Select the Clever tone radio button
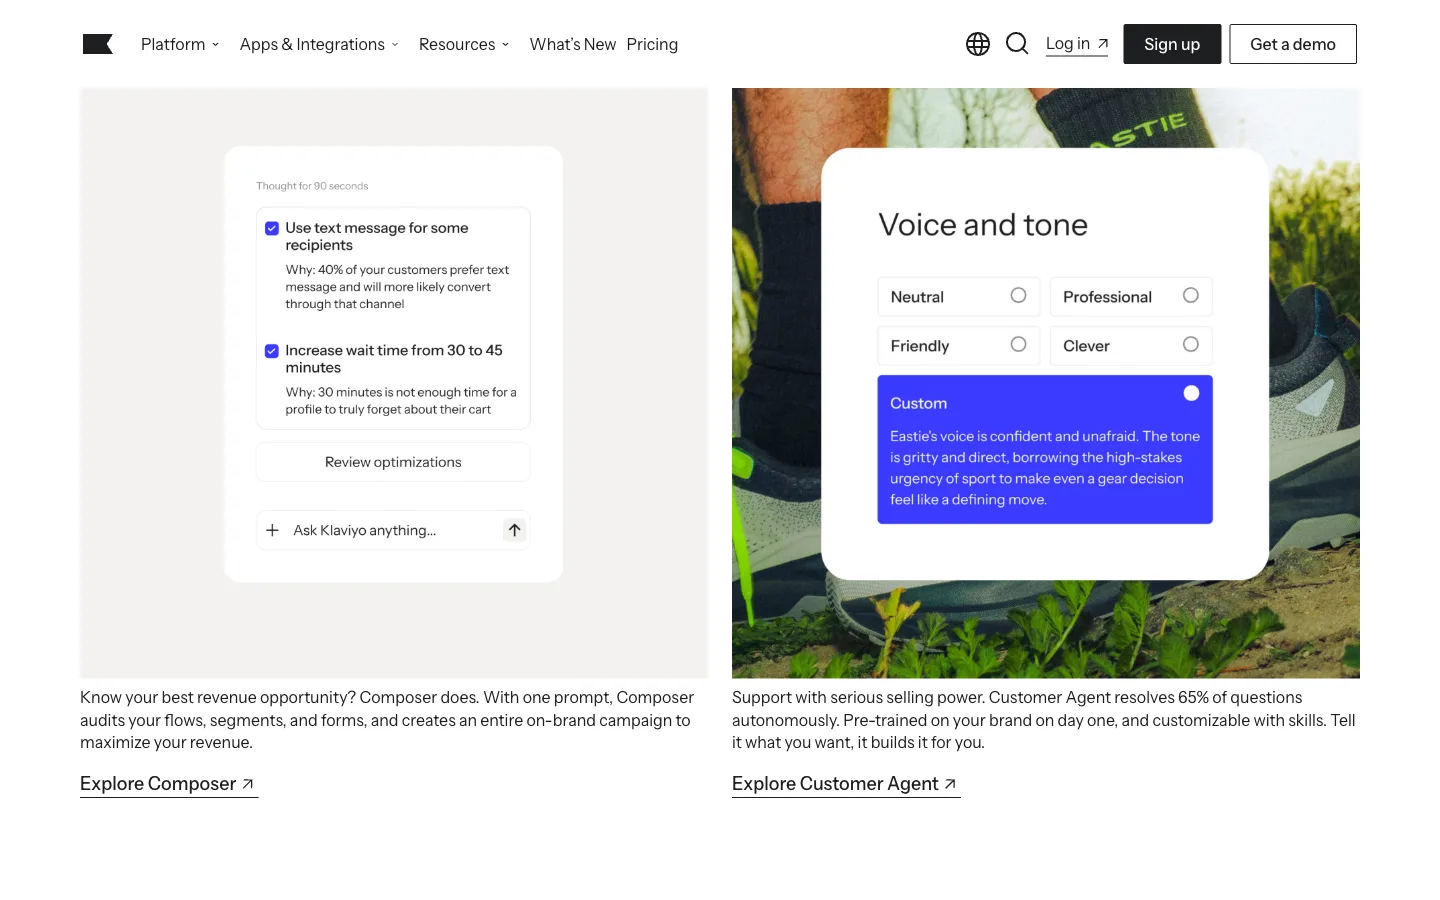This screenshot has width=1440, height=900. tap(1190, 344)
